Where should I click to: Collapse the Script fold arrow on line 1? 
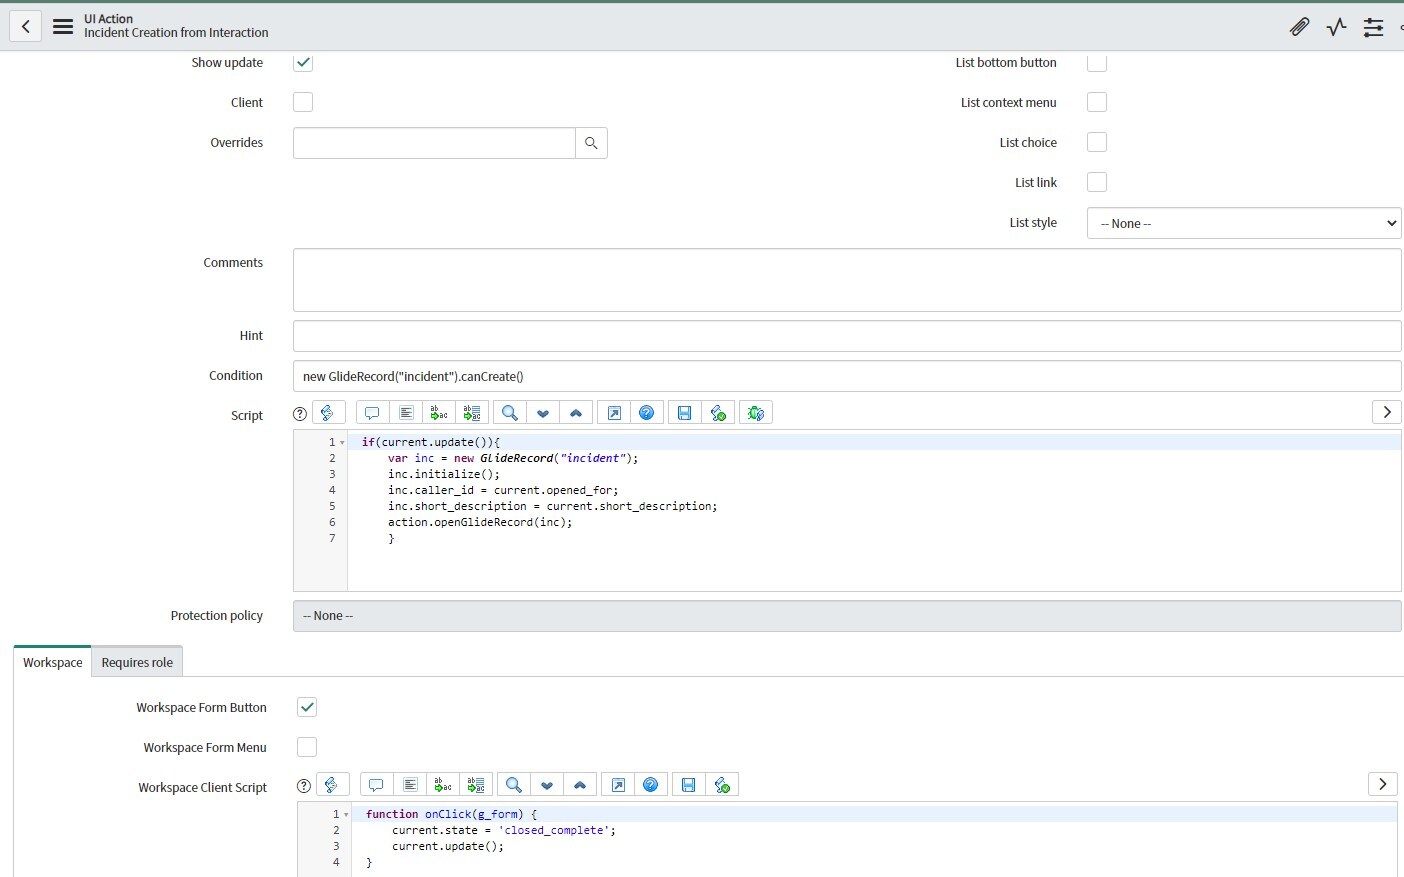[342, 442]
